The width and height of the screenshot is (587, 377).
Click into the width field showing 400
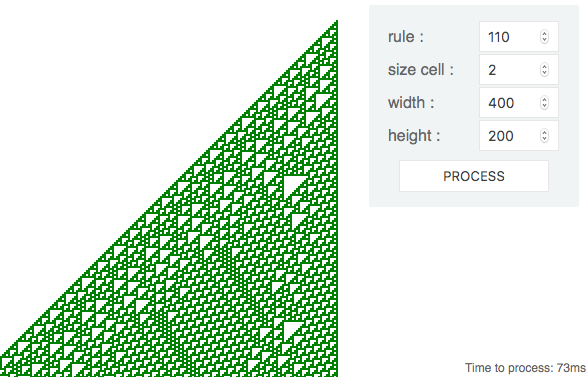(x=518, y=103)
